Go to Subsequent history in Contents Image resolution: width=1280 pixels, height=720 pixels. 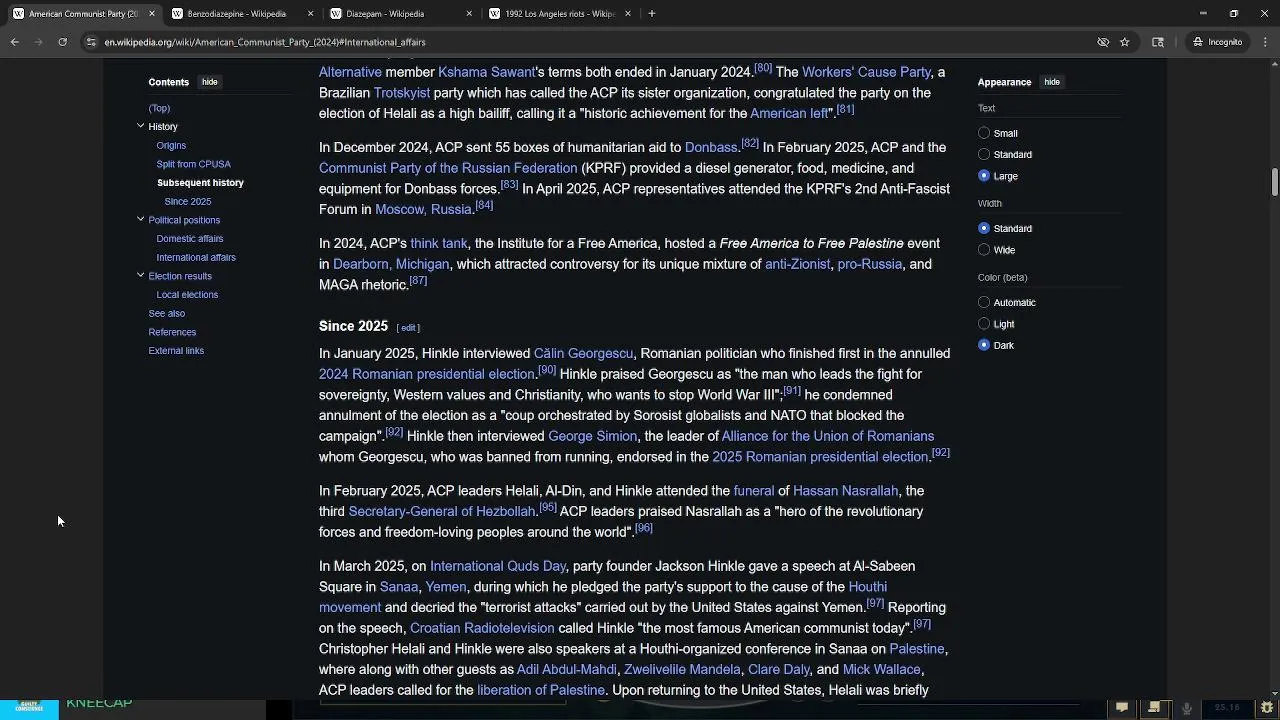point(200,183)
